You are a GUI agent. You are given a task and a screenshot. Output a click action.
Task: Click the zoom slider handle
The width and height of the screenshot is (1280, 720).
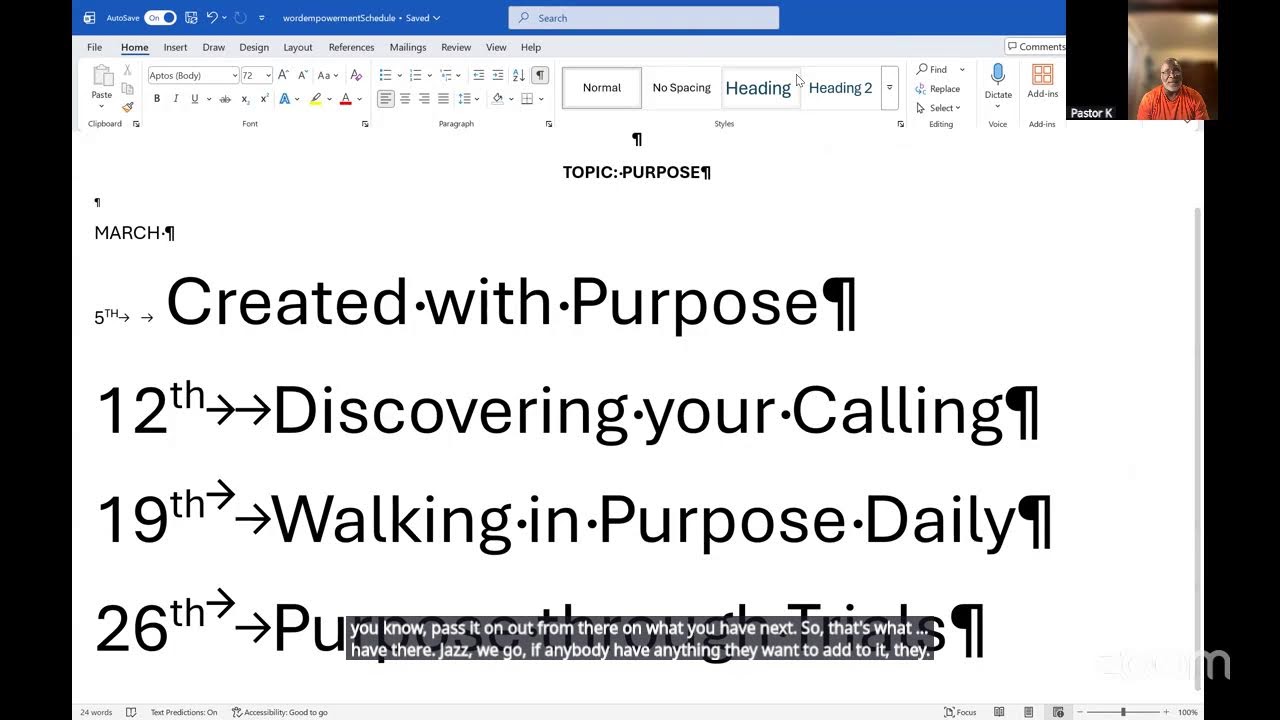(x=1123, y=712)
